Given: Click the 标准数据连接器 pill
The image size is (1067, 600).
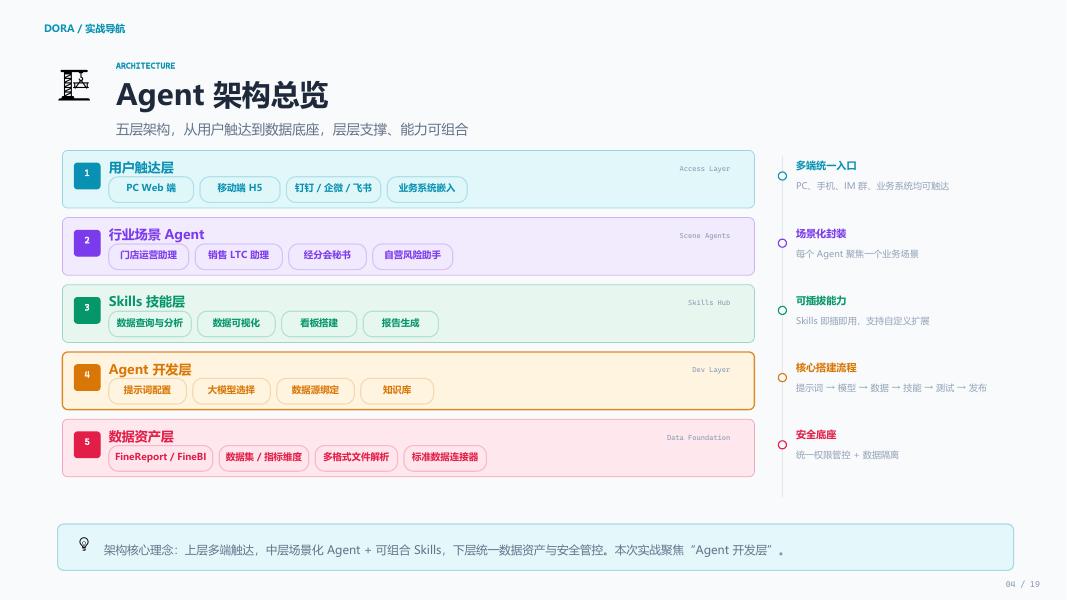Looking at the screenshot, I should (x=445, y=457).
